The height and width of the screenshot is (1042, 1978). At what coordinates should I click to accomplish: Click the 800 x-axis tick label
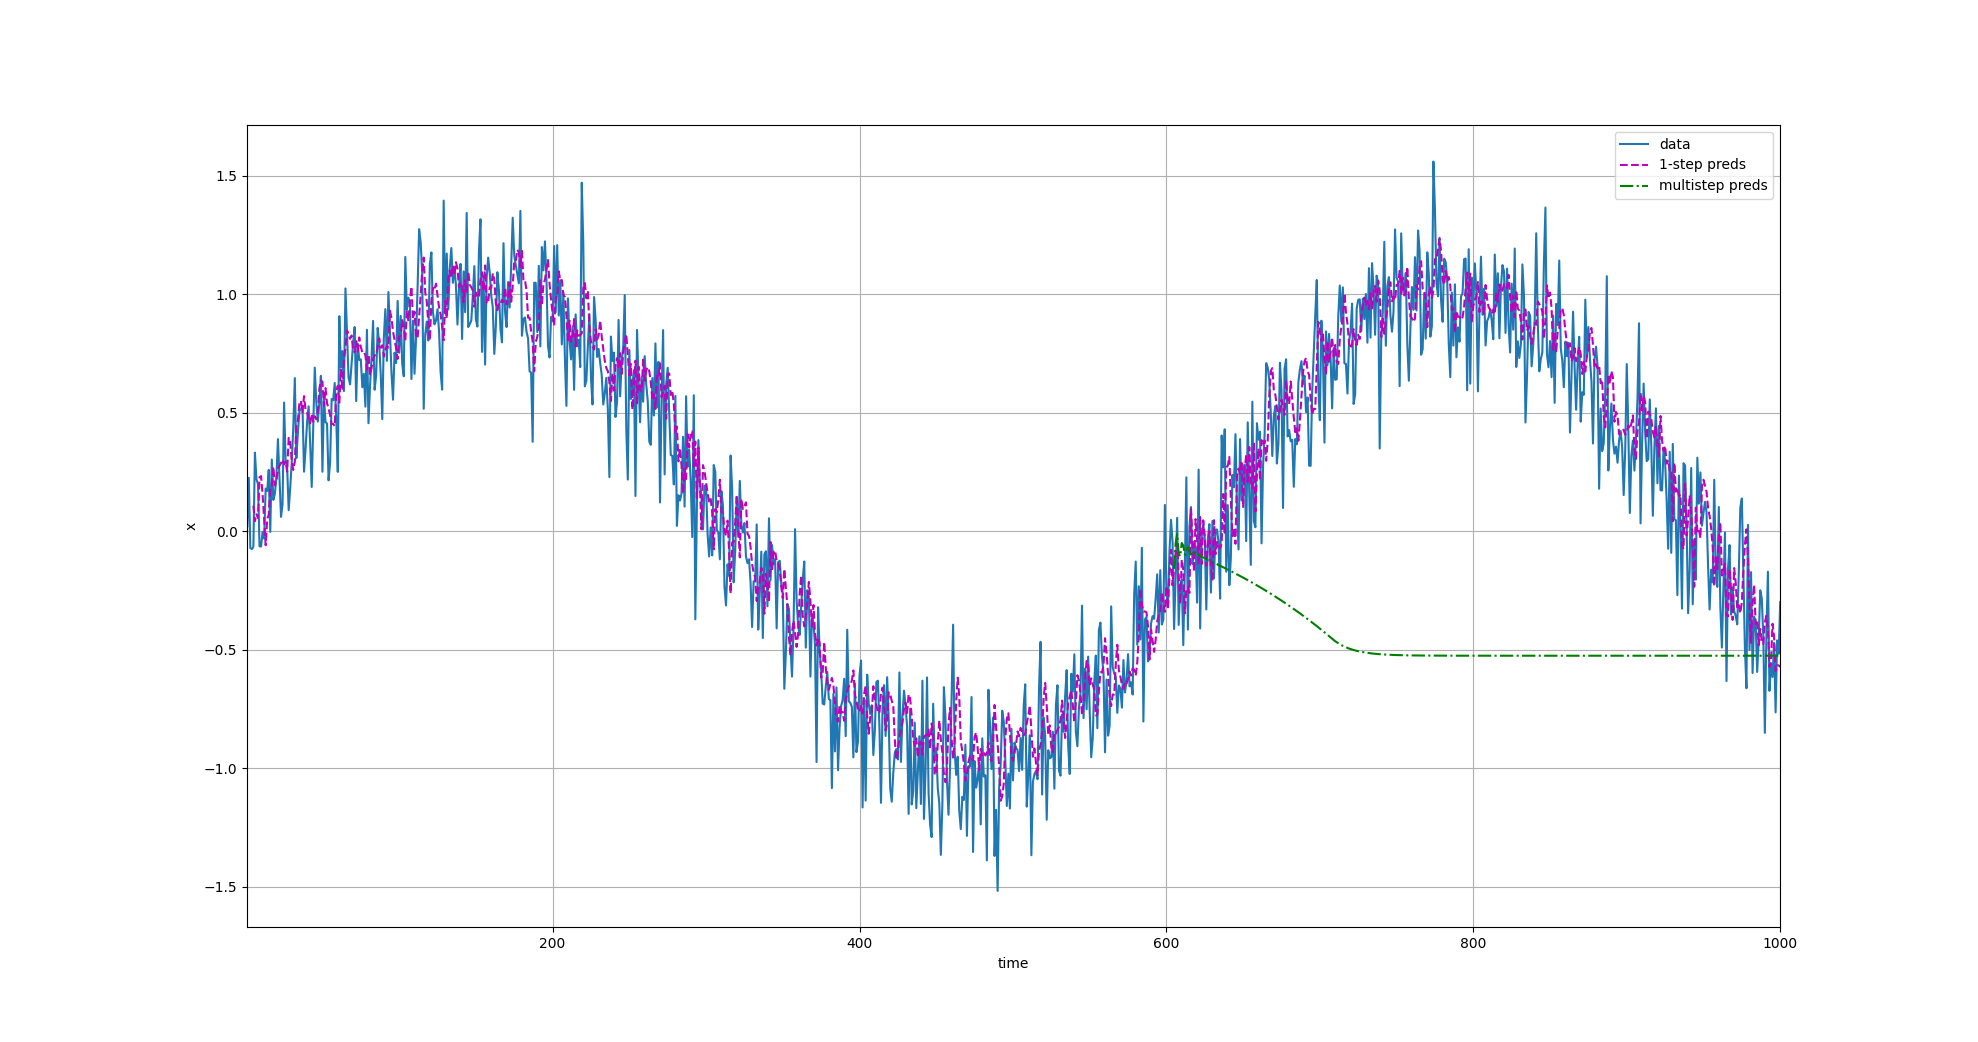coord(1472,943)
